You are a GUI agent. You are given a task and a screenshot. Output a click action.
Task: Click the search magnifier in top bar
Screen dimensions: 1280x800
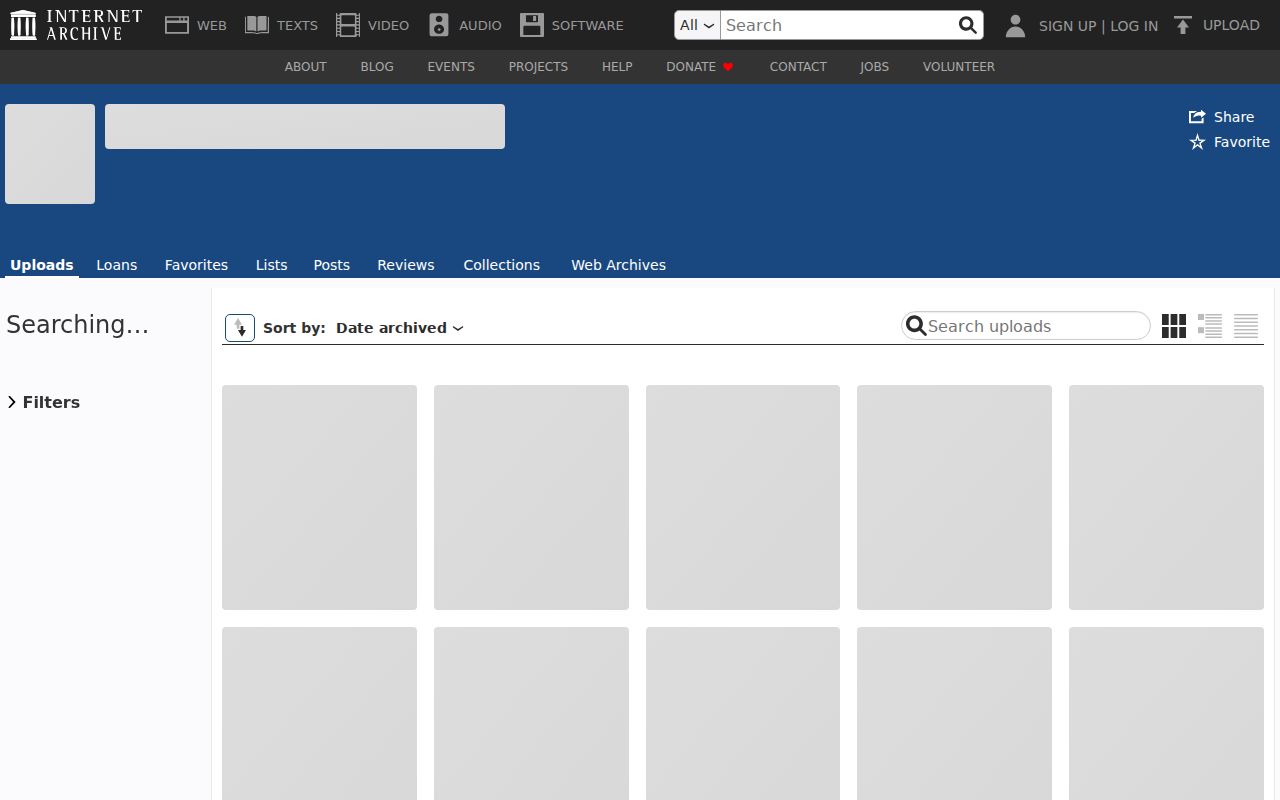[x=967, y=25]
